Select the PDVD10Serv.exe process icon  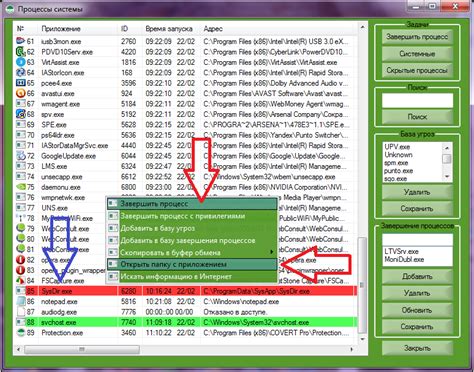tap(21, 52)
